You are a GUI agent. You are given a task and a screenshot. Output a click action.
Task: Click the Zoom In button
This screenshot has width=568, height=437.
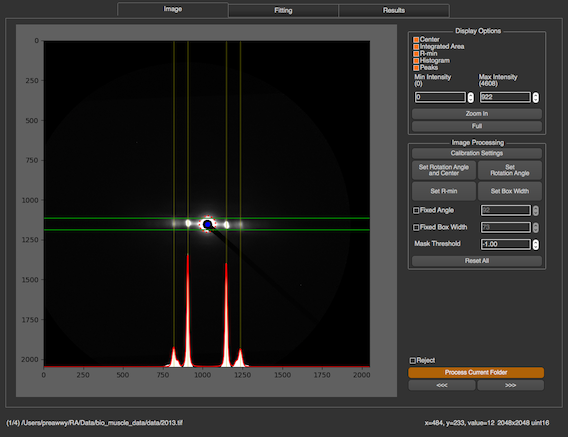(x=477, y=114)
